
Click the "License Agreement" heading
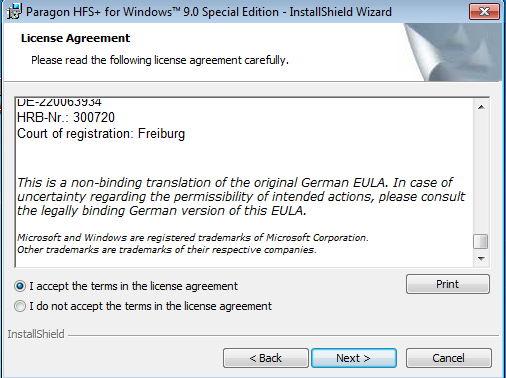pyautogui.click(x=75, y=38)
